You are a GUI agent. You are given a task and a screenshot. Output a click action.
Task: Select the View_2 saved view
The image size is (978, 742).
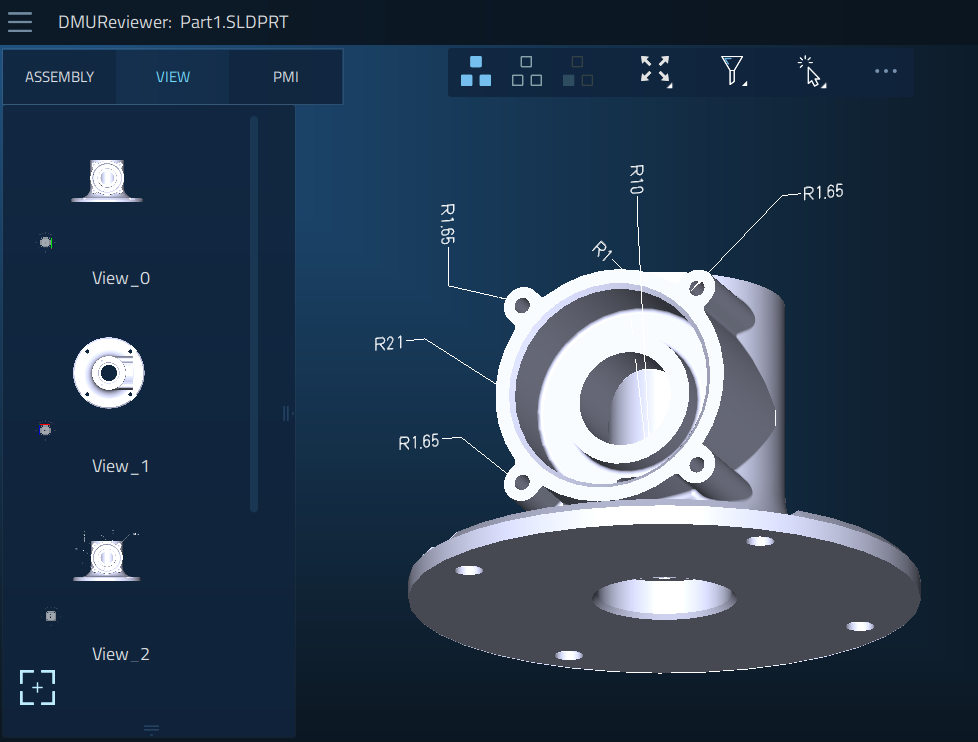coord(107,557)
